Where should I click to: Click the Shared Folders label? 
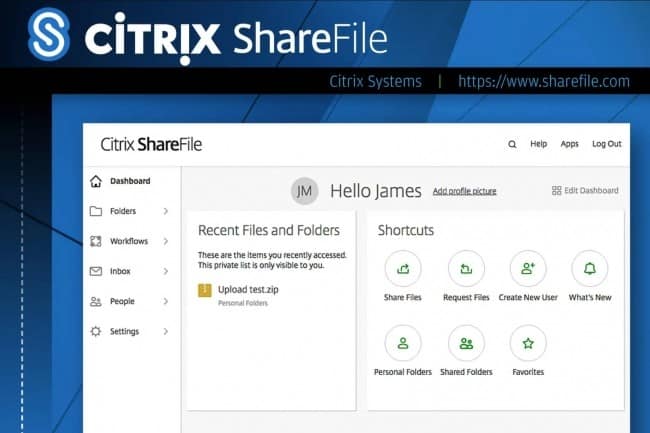tap(466, 372)
